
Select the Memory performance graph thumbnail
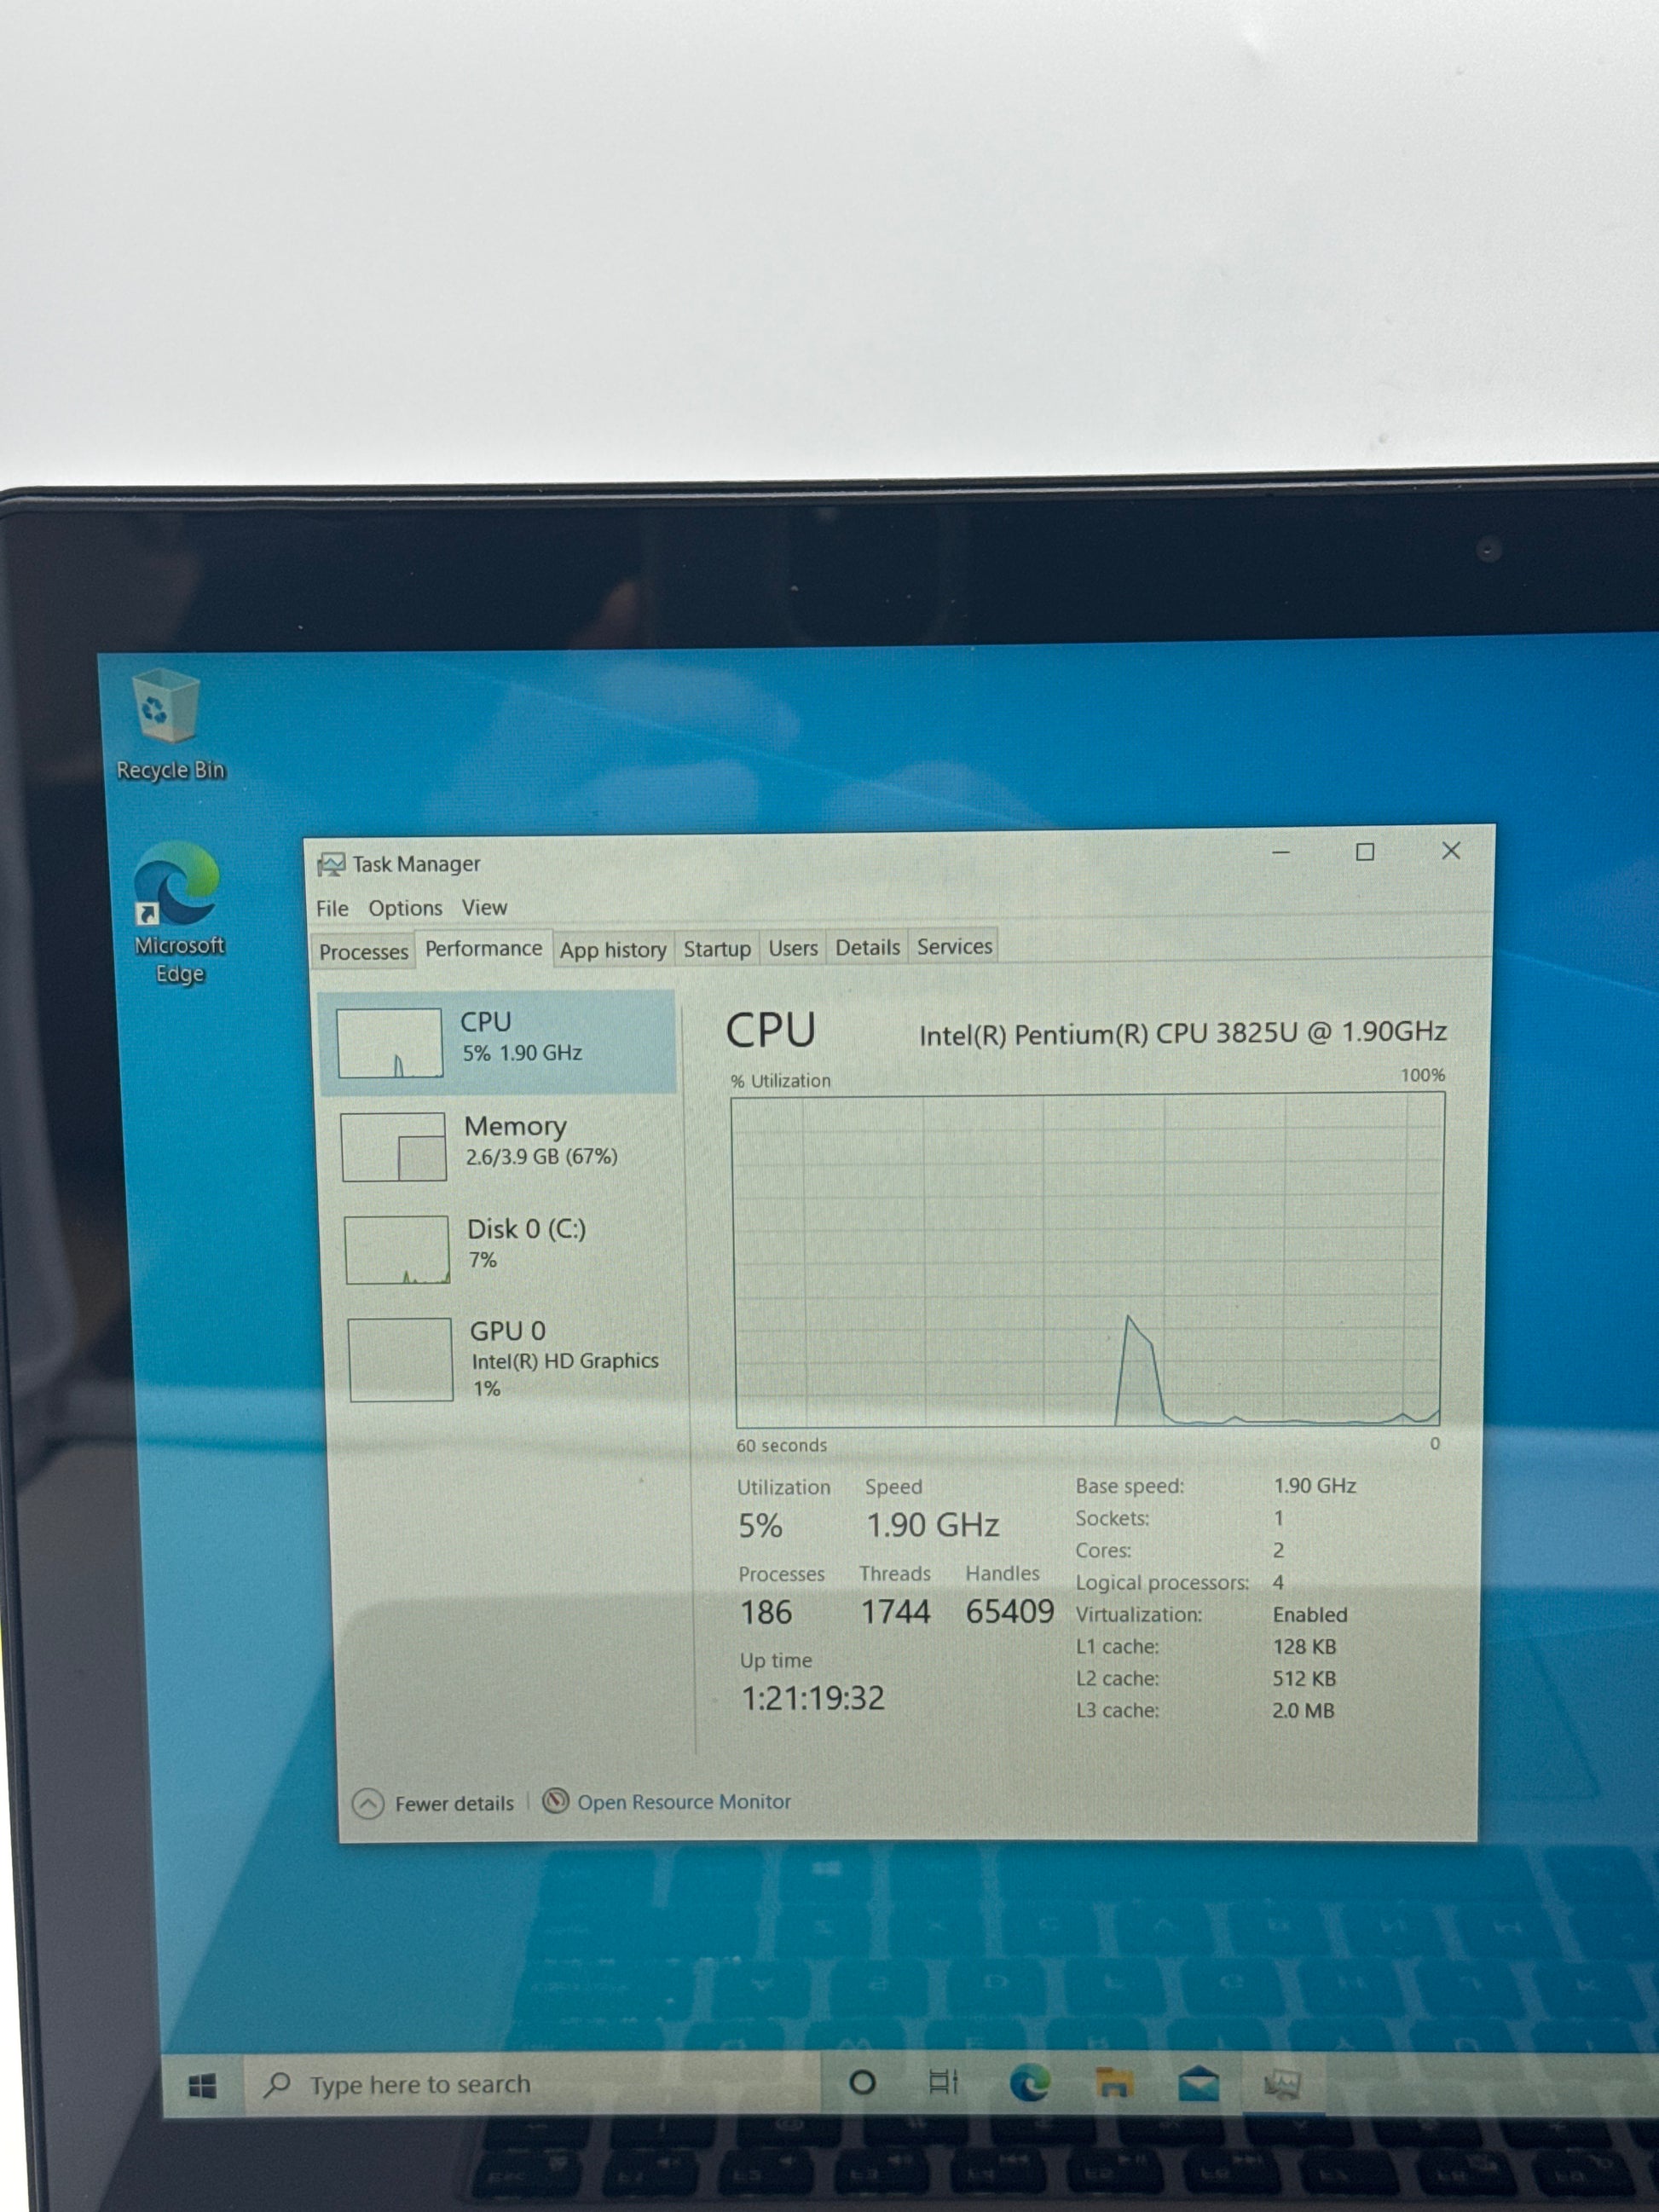pos(394,1146)
